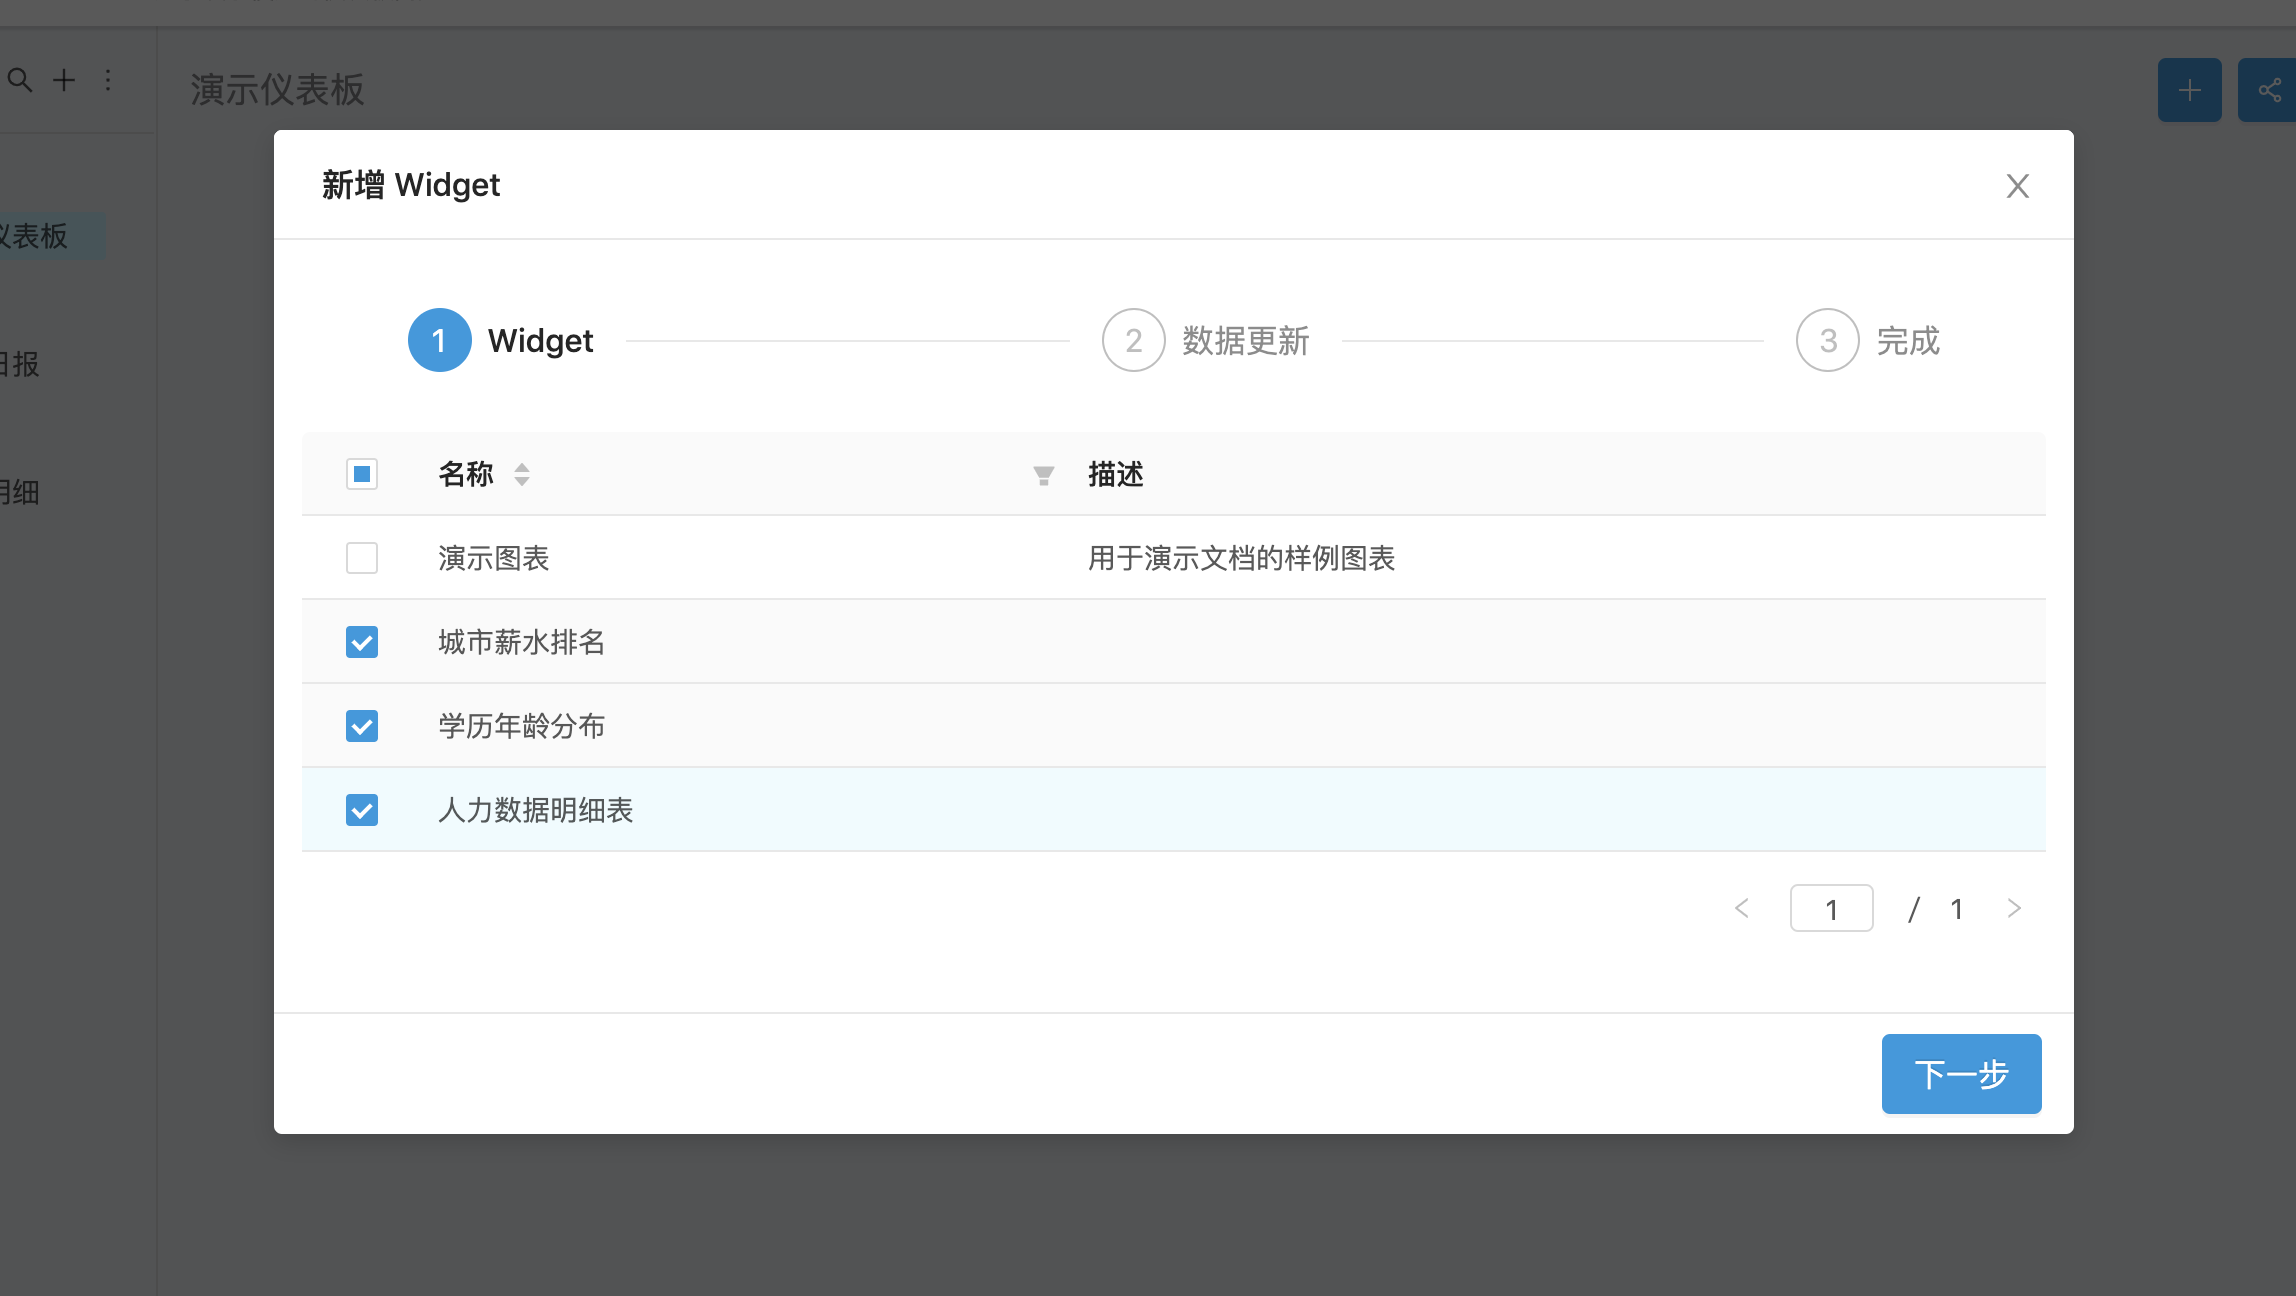Click the blue add widget button
This screenshot has width=2296, height=1296.
(2189, 90)
